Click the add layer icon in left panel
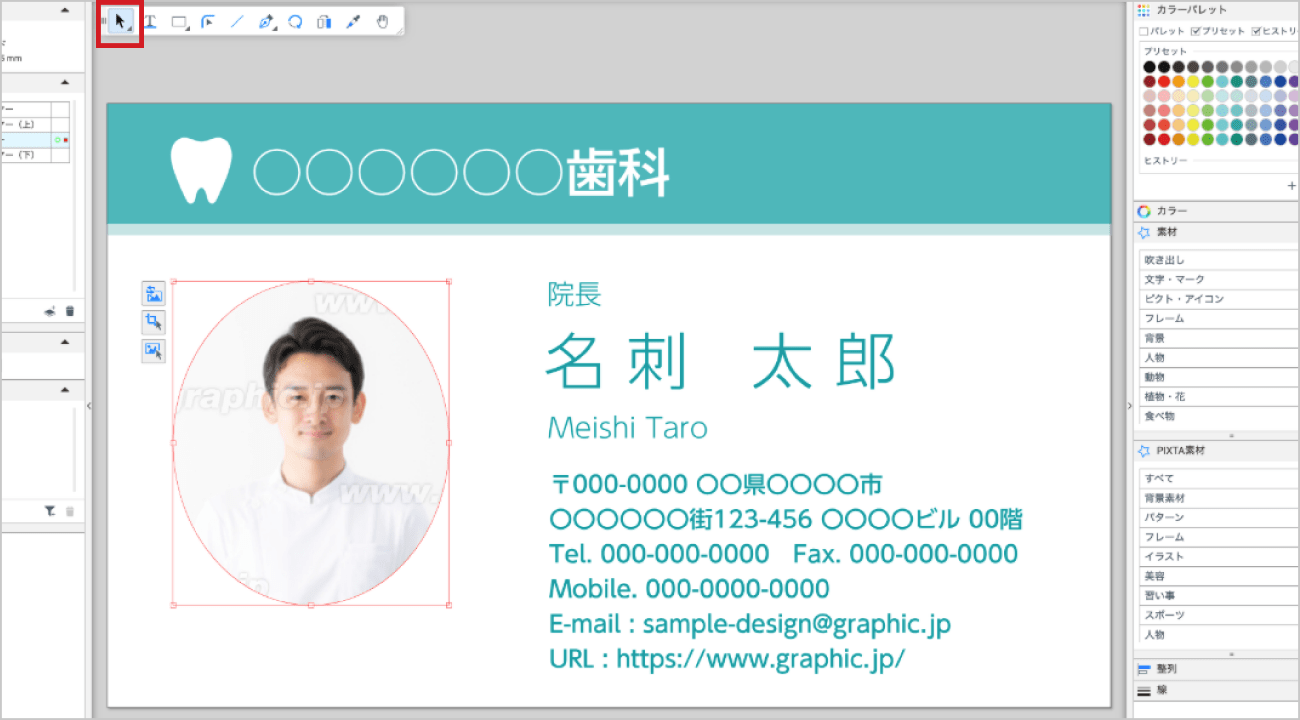 point(50,311)
